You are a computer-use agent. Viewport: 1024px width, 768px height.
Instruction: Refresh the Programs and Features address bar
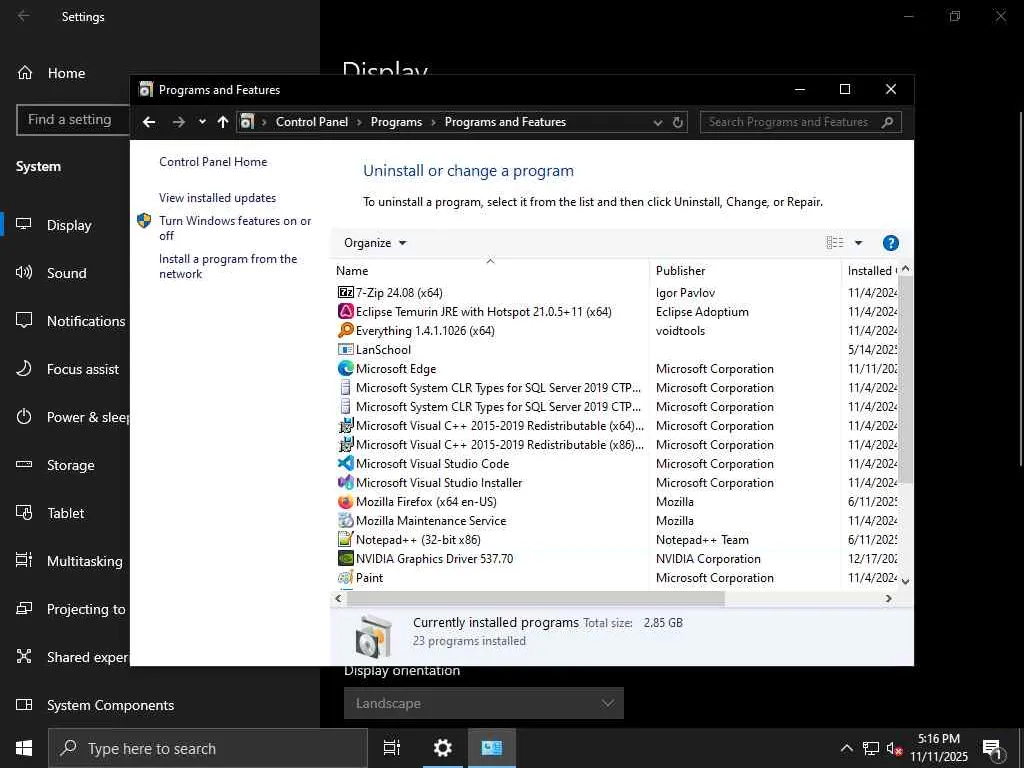coord(678,122)
